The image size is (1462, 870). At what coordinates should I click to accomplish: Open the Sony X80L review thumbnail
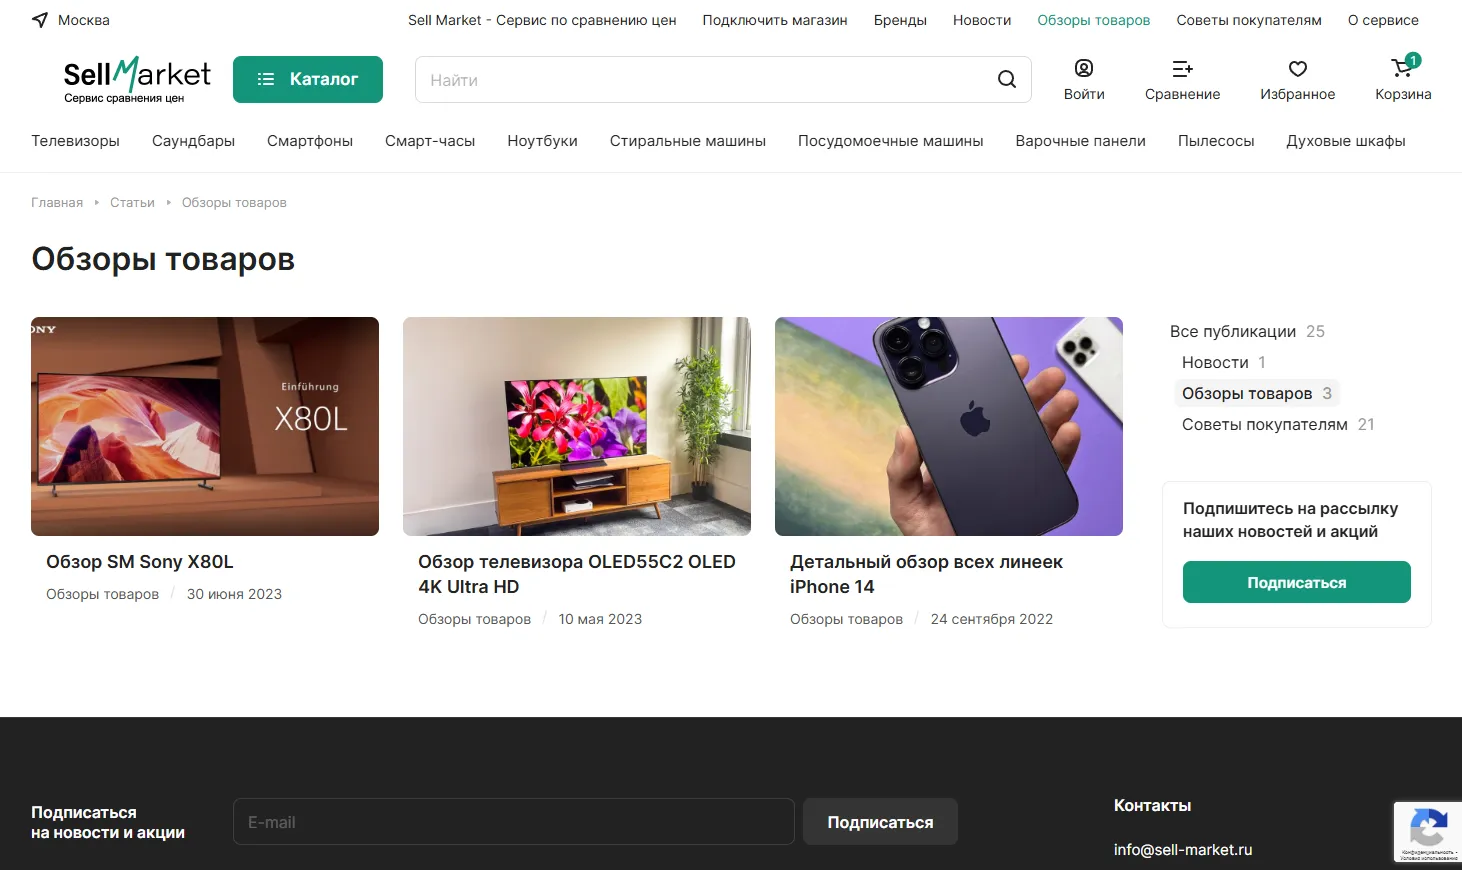(x=205, y=426)
